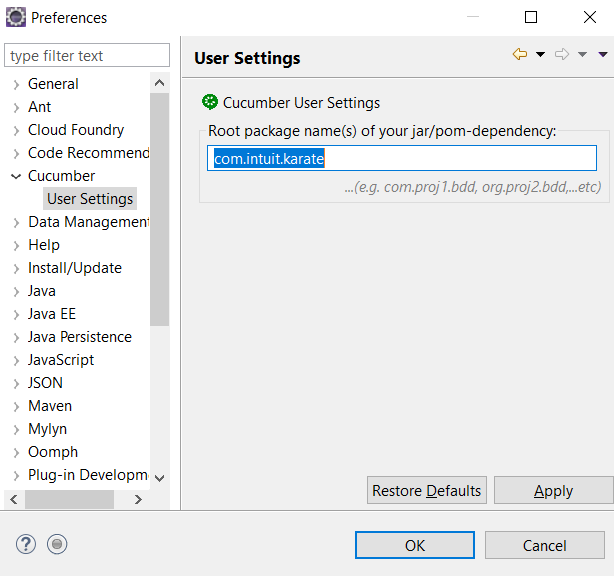Confirm with the OK button

tap(415, 545)
